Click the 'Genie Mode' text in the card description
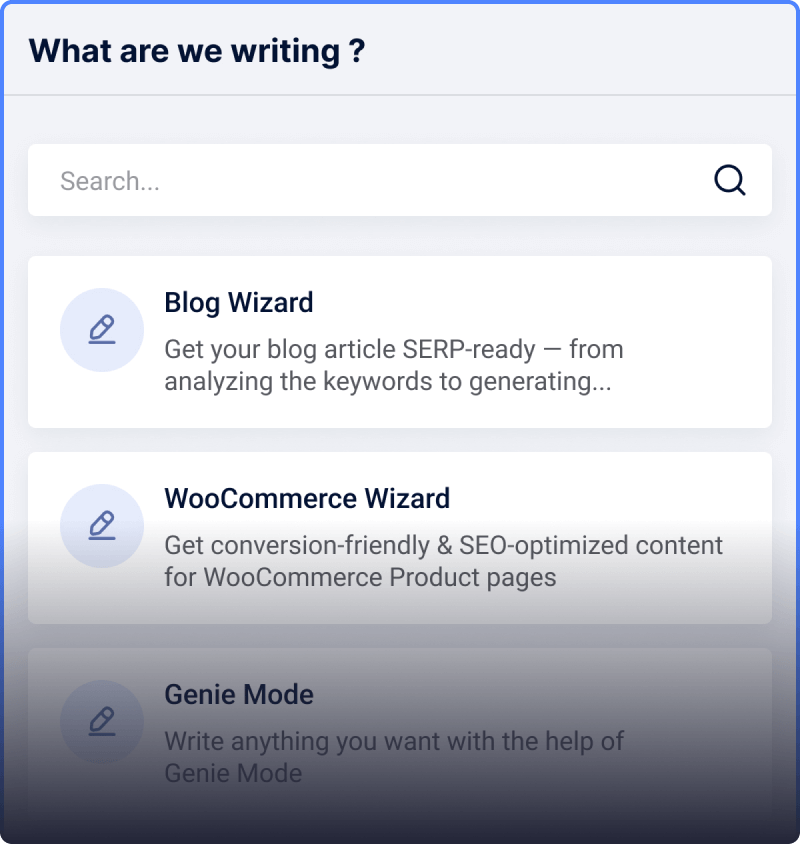This screenshot has width=800, height=844. pos(233,773)
